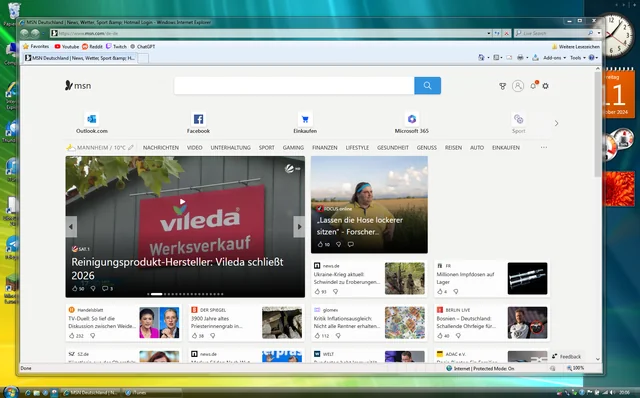
Task: Select the NACHRICHTEN category tab
Action: (161, 147)
